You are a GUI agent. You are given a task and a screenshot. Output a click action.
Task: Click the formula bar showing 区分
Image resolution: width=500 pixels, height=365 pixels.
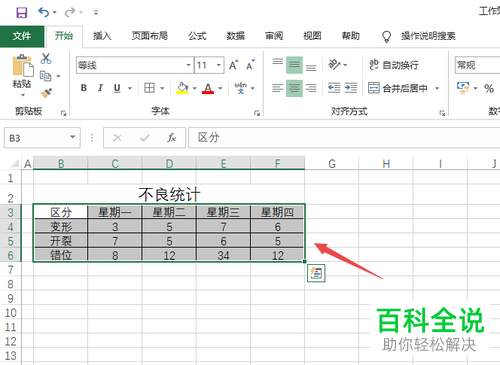click(x=344, y=138)
